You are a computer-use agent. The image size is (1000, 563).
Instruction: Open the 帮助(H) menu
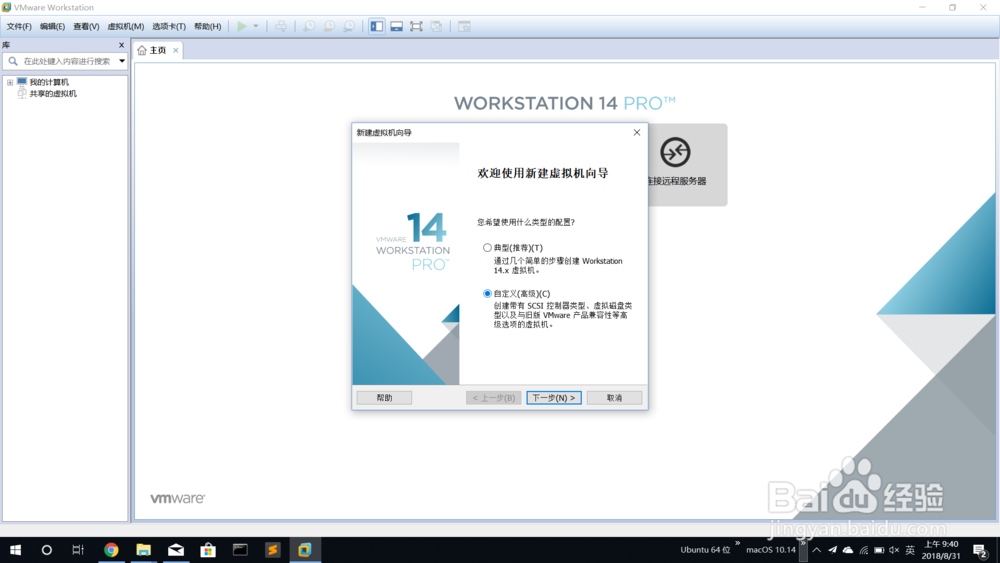(207, 26)
